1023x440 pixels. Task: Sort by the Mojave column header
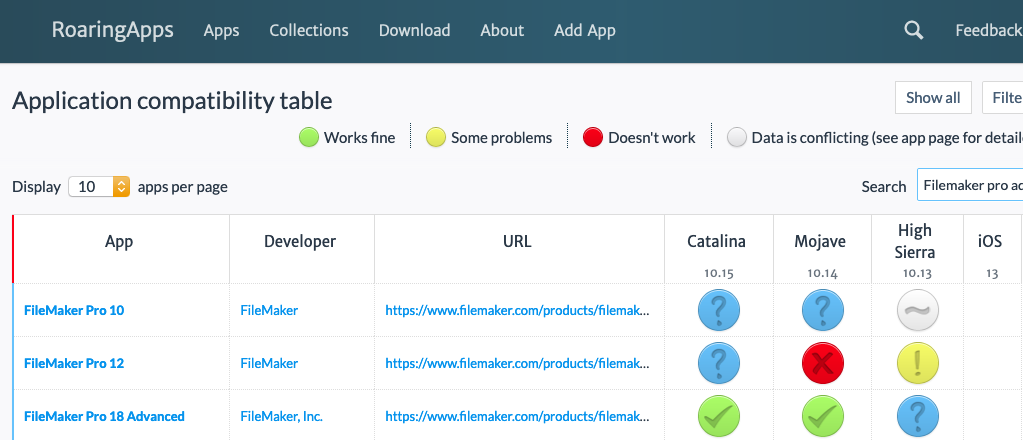(822, 249)
